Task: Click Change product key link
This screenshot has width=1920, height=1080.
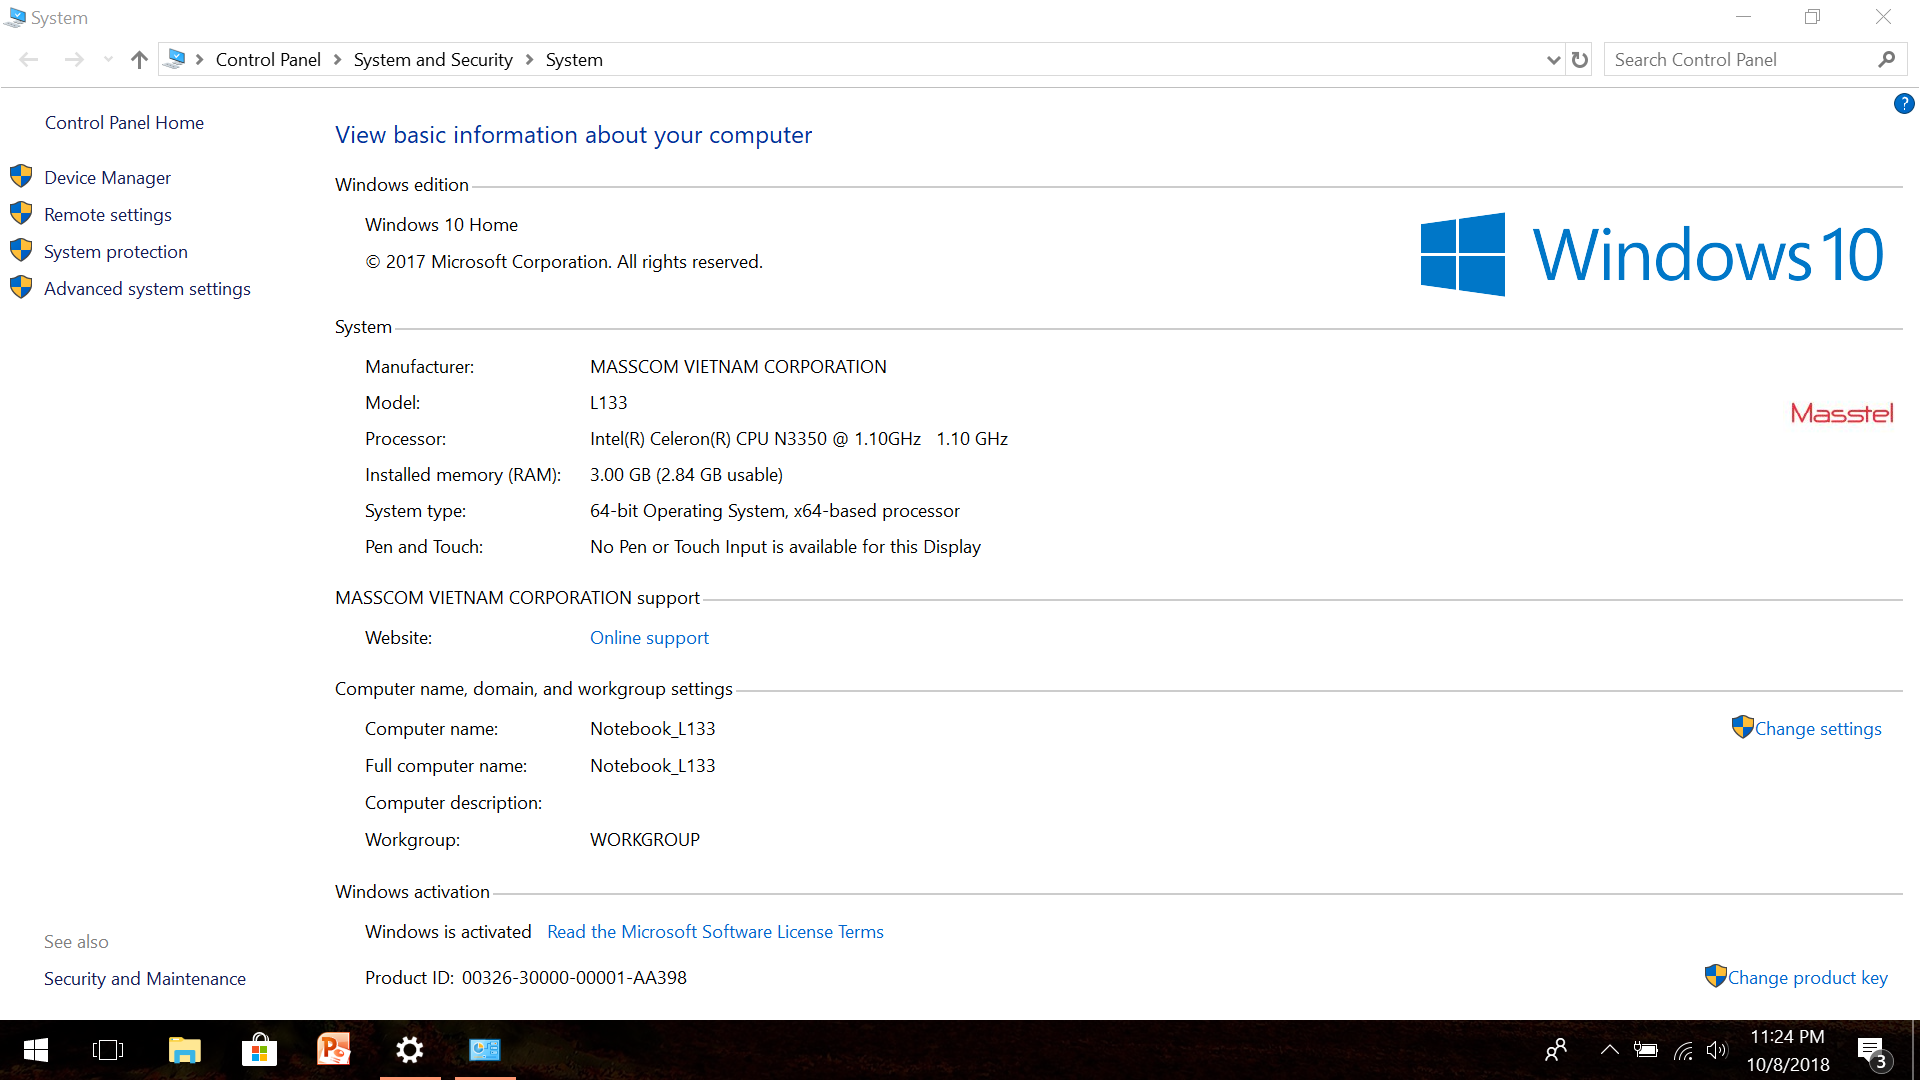Action: tap(1807, 977)
